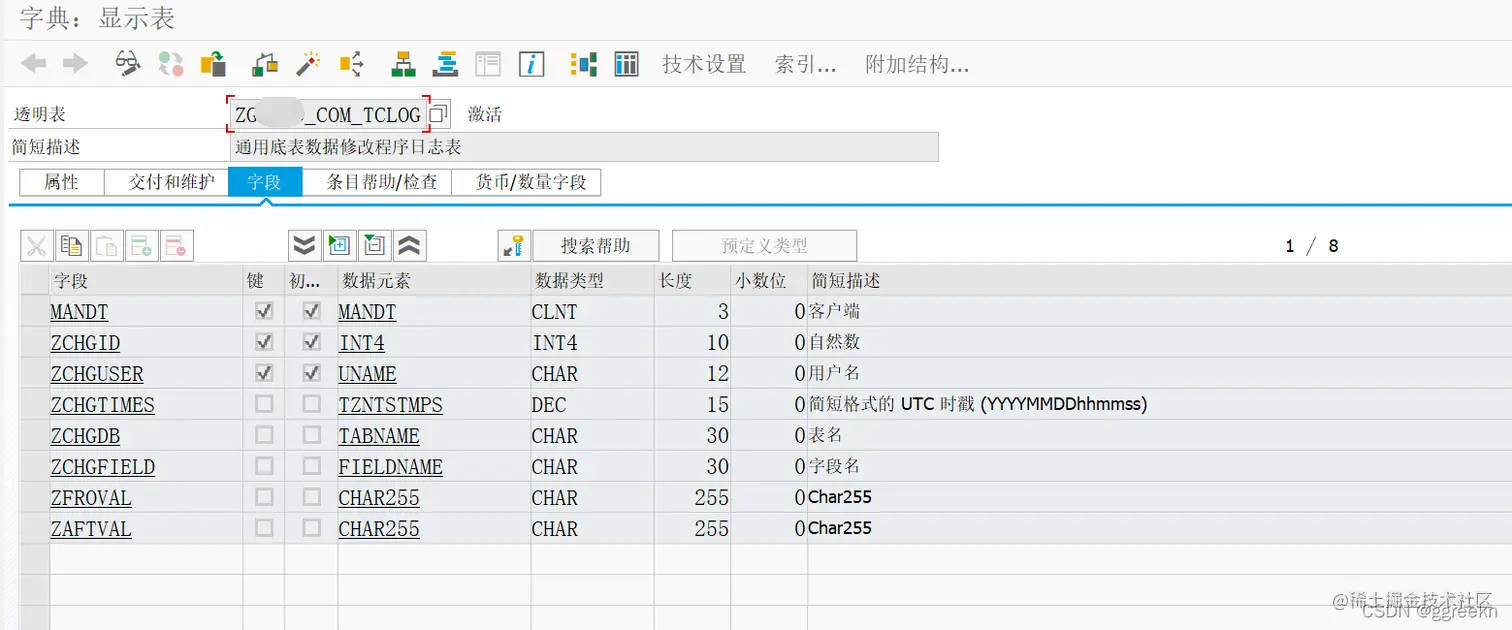Click the Where-Used List icon
Screen dimensions: 1512x630
click(351, 64)
